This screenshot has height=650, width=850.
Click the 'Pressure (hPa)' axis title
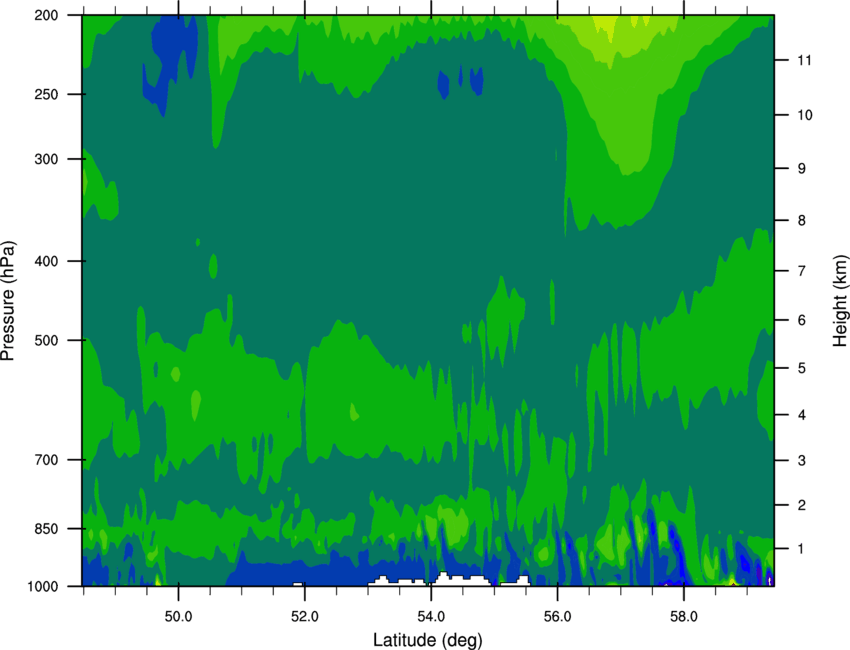tap(8, 301)
